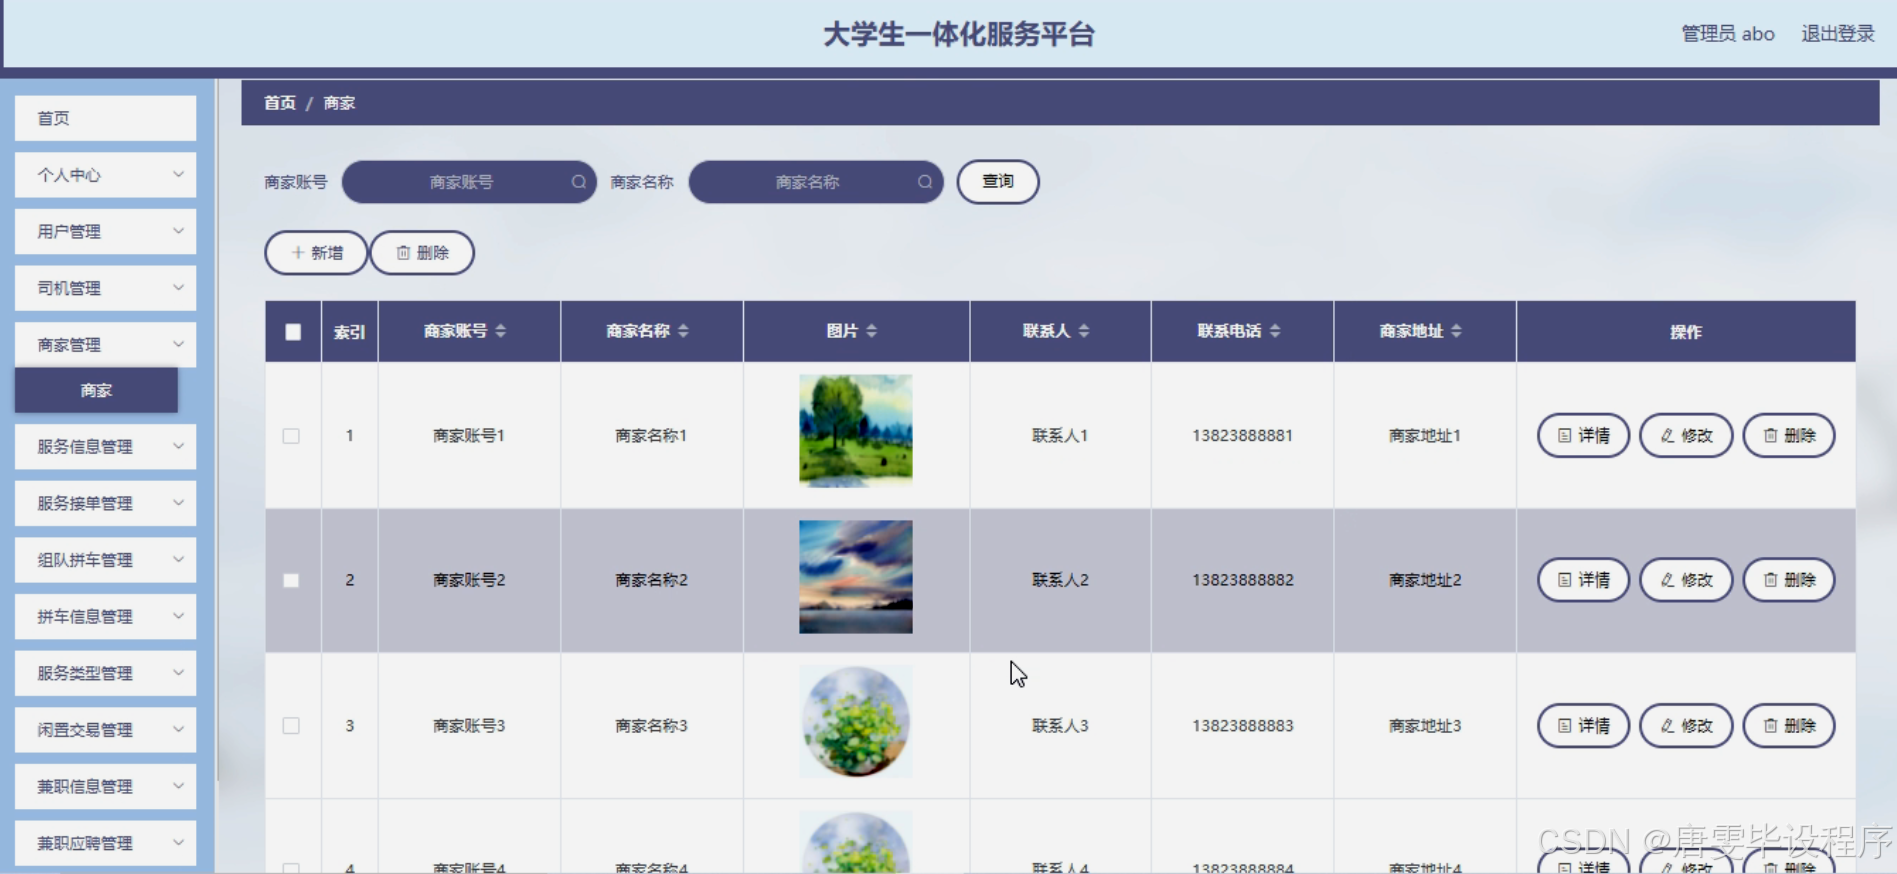Open 详情 for 商家账号1 row
Image resolution: width=1897 pixels, height=874 pixels.
[x=1584, y=436]
